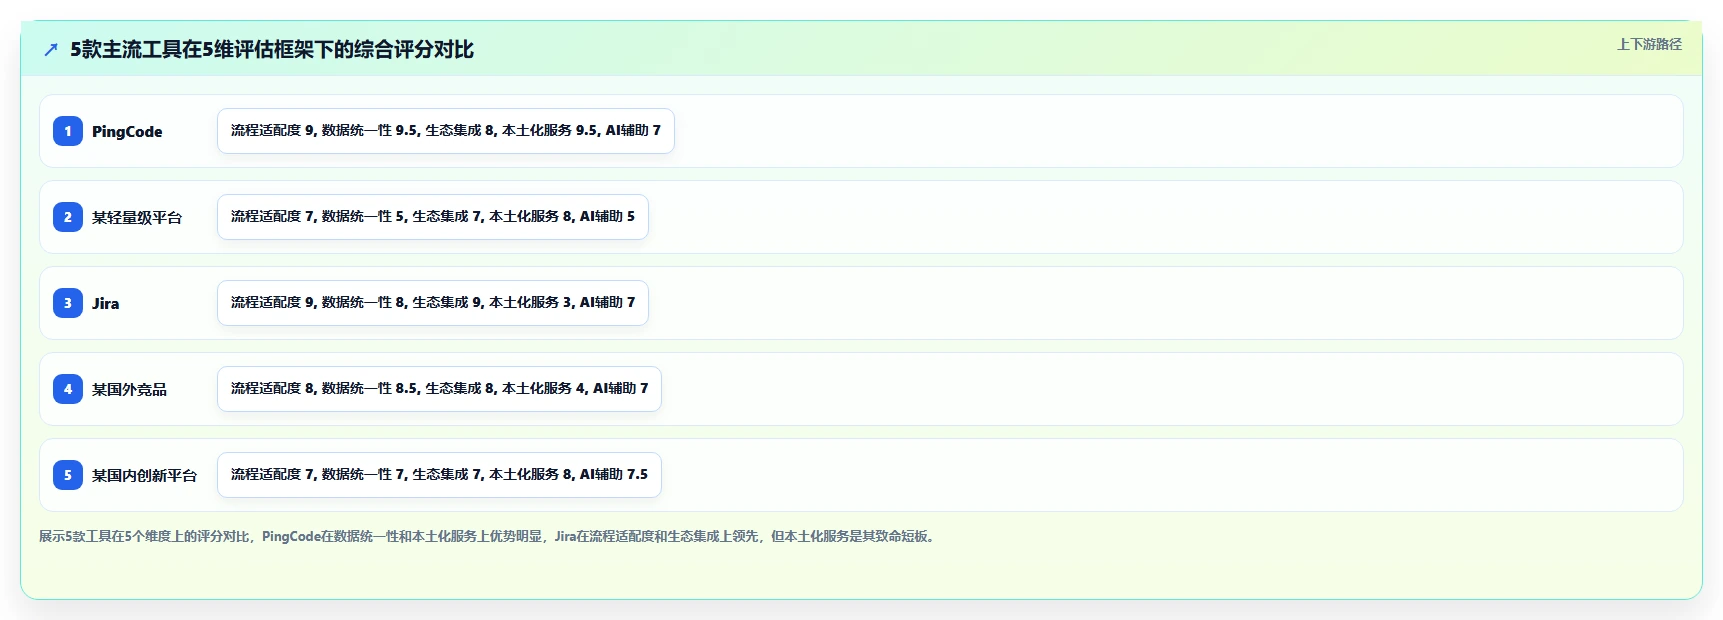Click Jira score box with 本土化服务 3
Screen dimensions: 1723x620
[433, 303]
